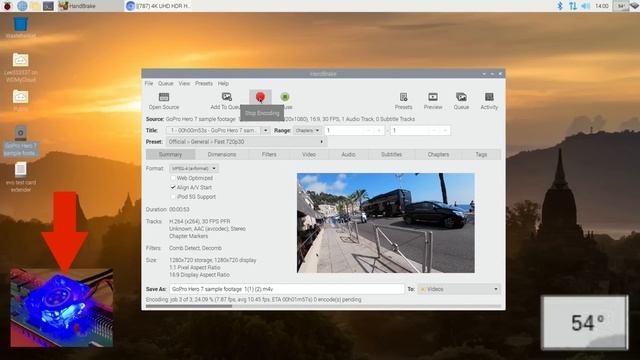Click the encoding status text line

[253, 300]
